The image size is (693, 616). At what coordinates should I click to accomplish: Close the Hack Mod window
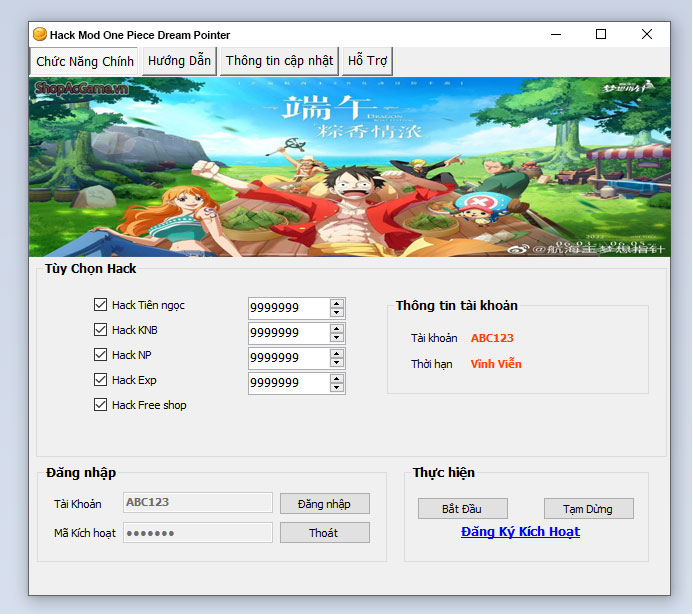(647, 34)
